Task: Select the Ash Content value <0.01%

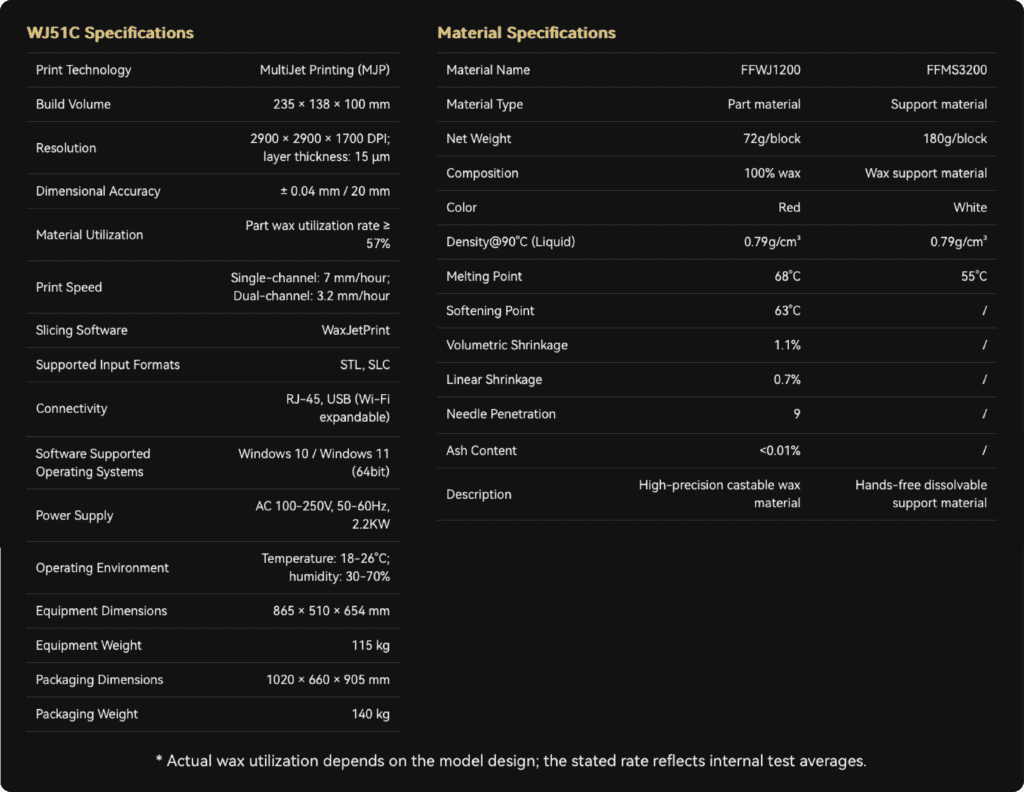Action: click(x=779, y=451)
